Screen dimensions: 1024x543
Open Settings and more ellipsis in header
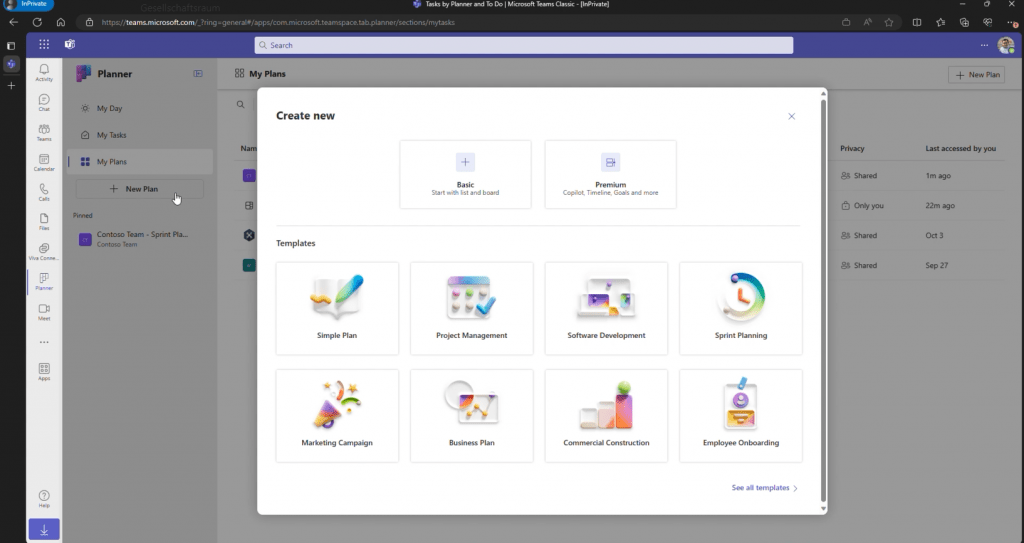pos(984,45)
